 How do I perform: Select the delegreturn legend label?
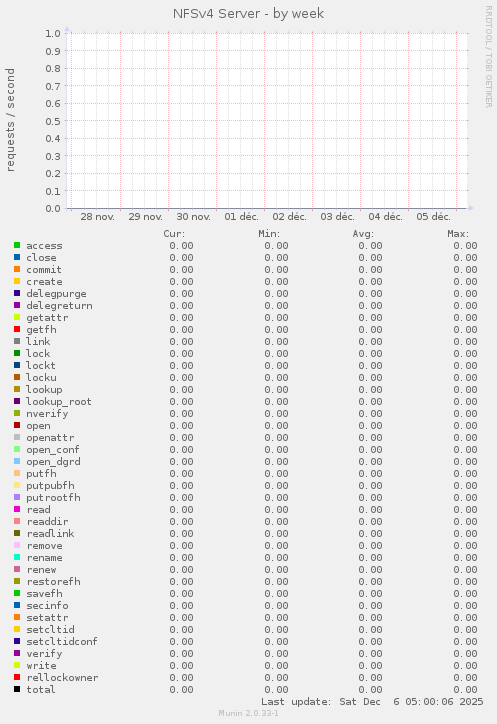[x=59, y=306]
